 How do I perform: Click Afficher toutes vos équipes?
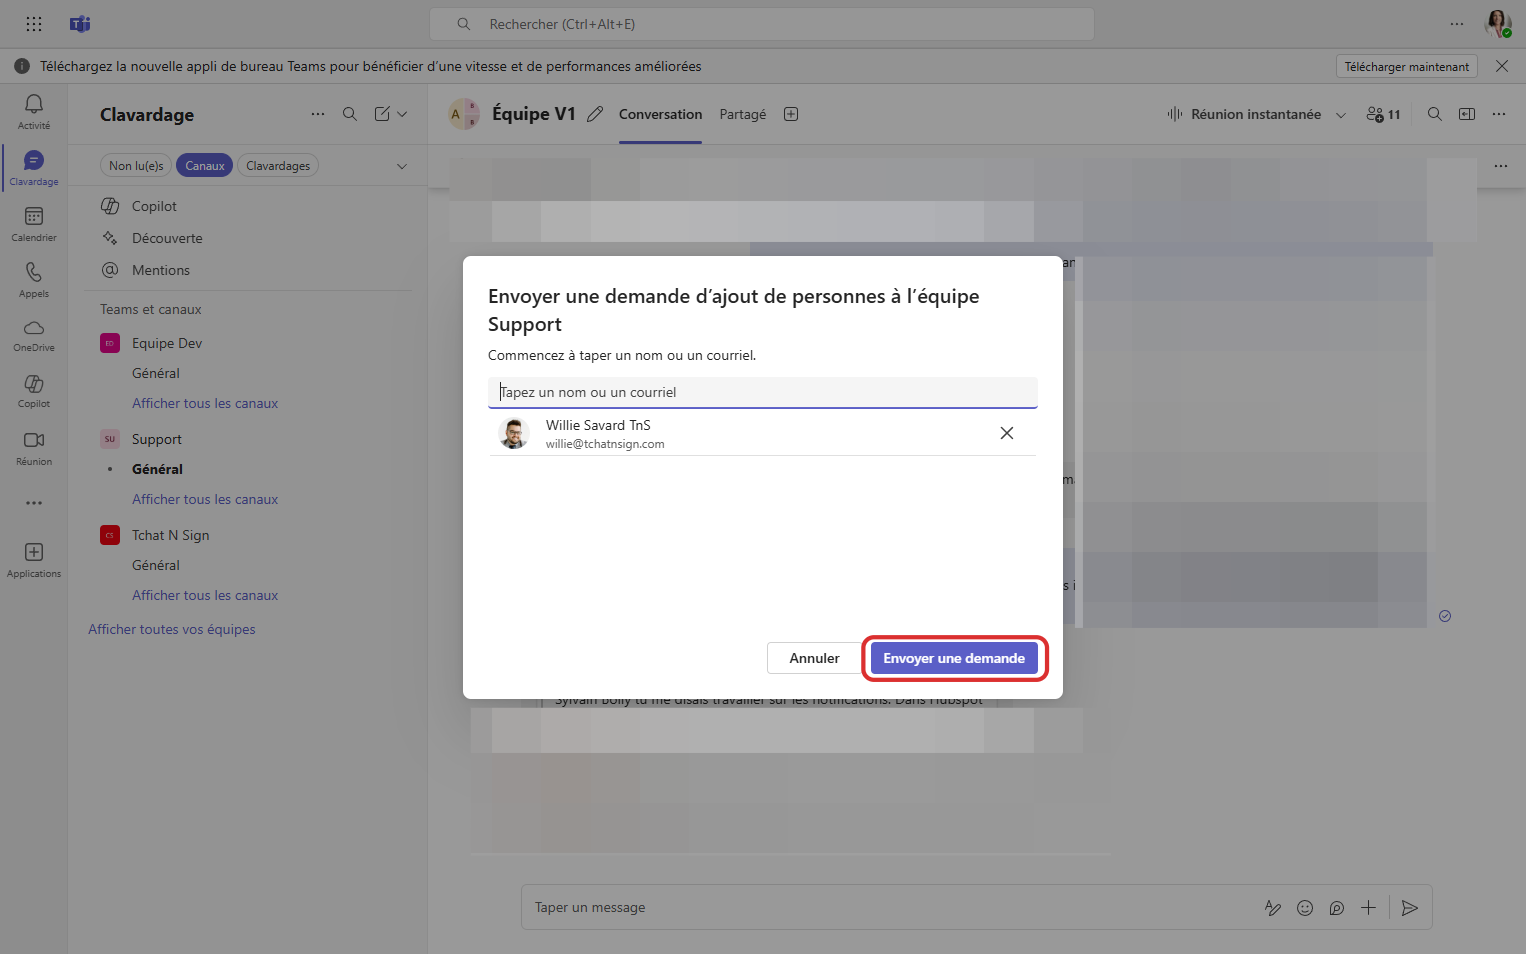(172, 629)
